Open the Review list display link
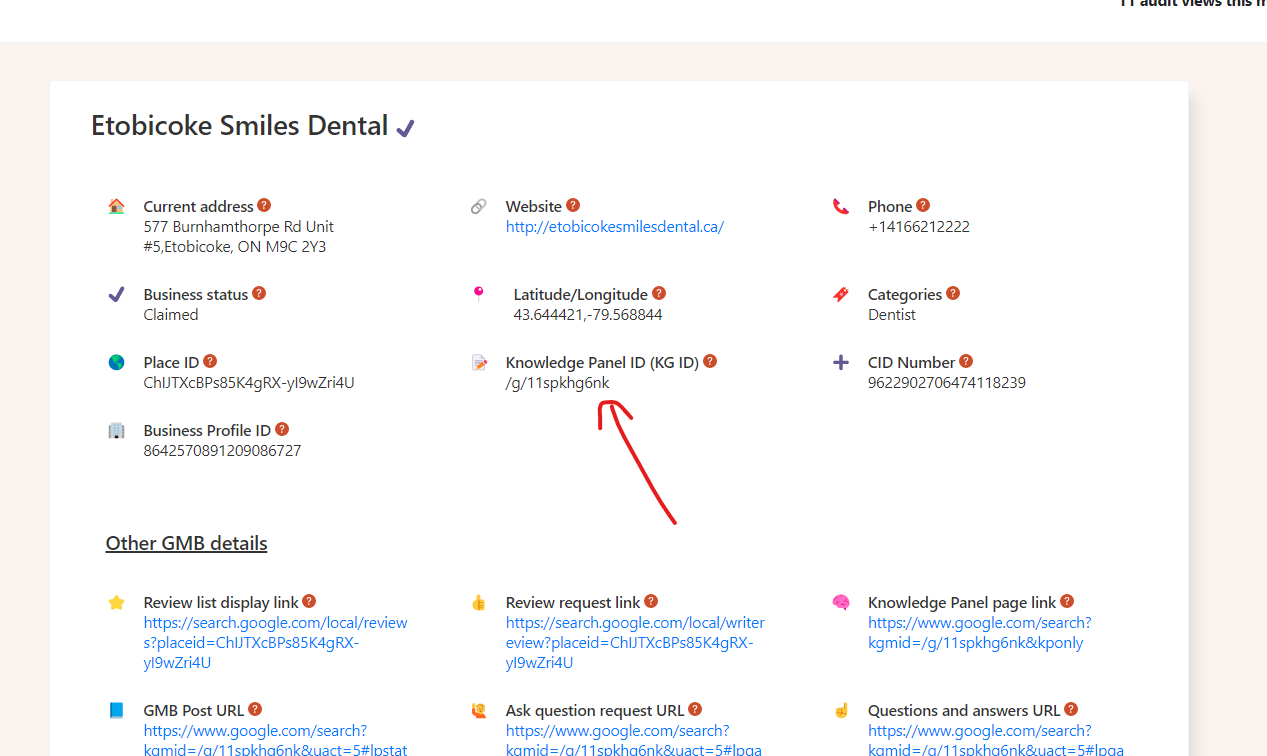The image size is (1267, 756). click(x=276, y=642)
